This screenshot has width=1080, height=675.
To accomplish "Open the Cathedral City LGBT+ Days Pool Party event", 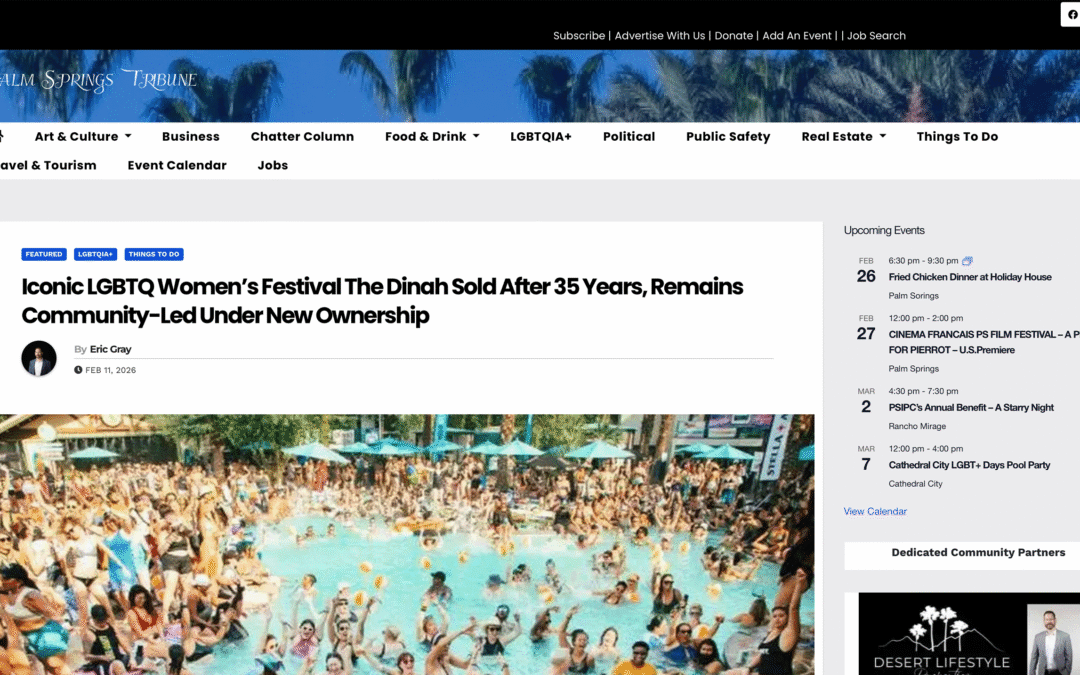I will (969, 465).
